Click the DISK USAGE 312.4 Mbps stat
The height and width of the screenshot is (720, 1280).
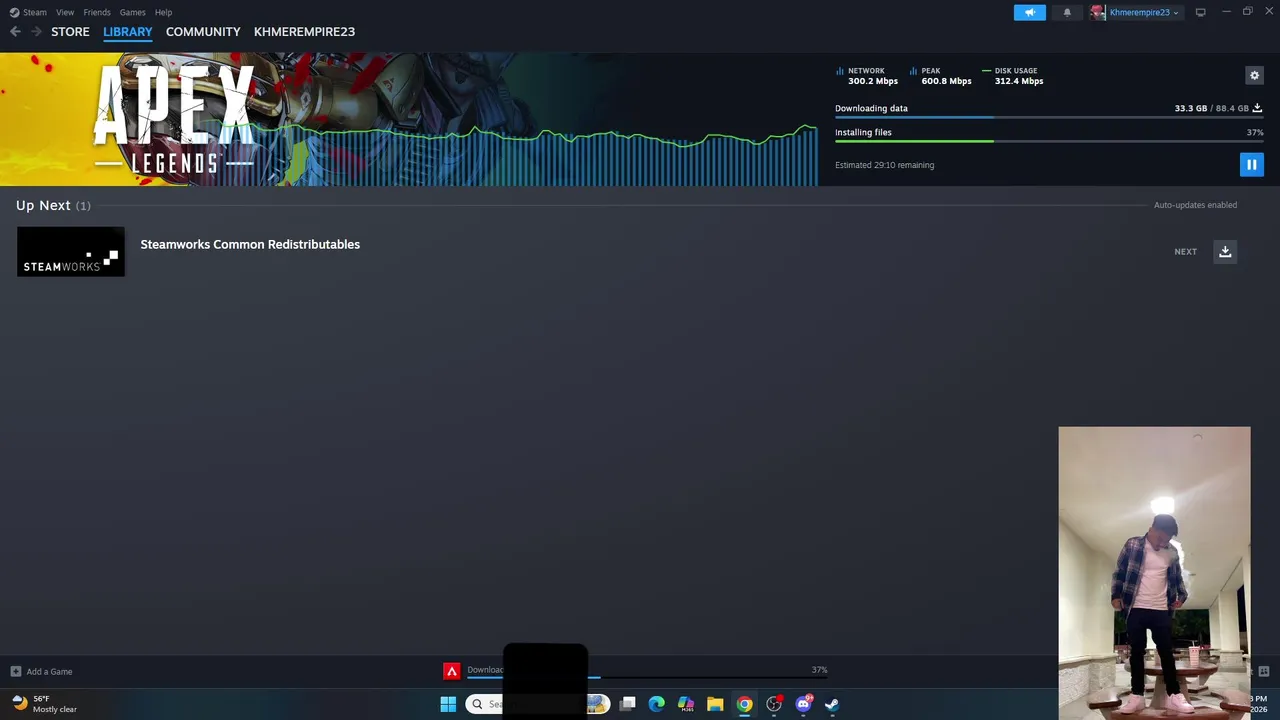[x=1013, y=76]
